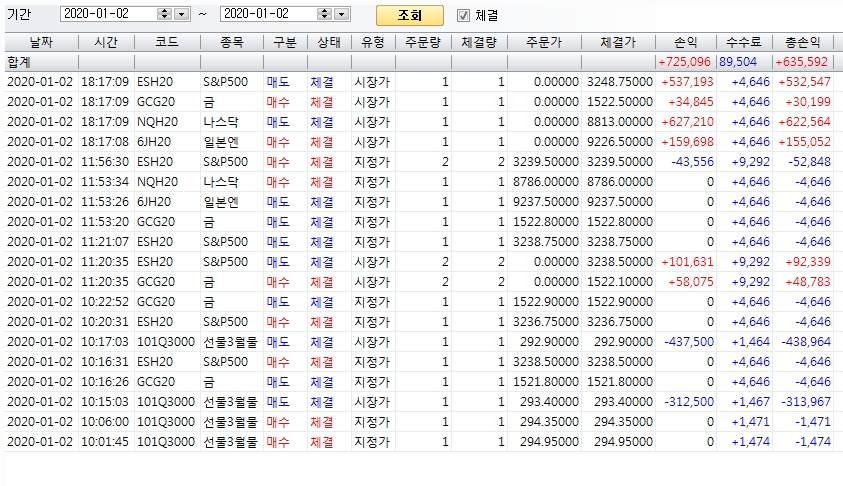Click profit value +537,193
The height and width of the screenshot is (486, 843).
pyautogui.click(x=687, y=82)
